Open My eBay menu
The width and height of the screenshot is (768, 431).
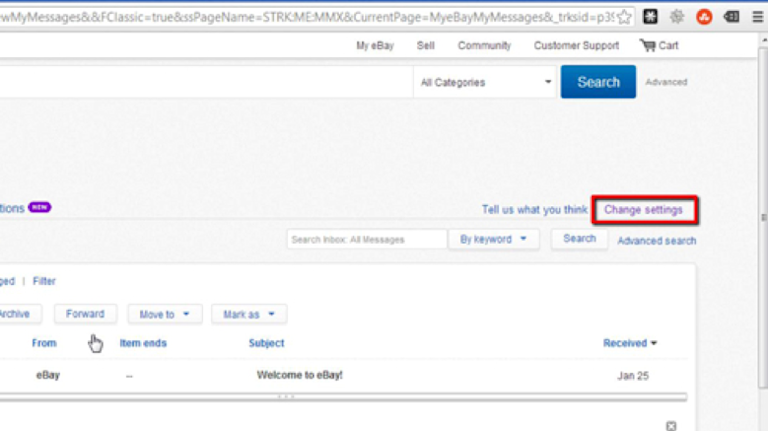(375, 46)
